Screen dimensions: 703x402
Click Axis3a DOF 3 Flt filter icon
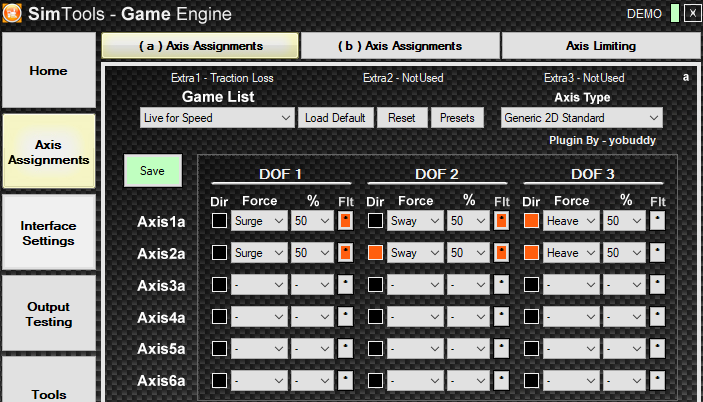pos(657,284)
